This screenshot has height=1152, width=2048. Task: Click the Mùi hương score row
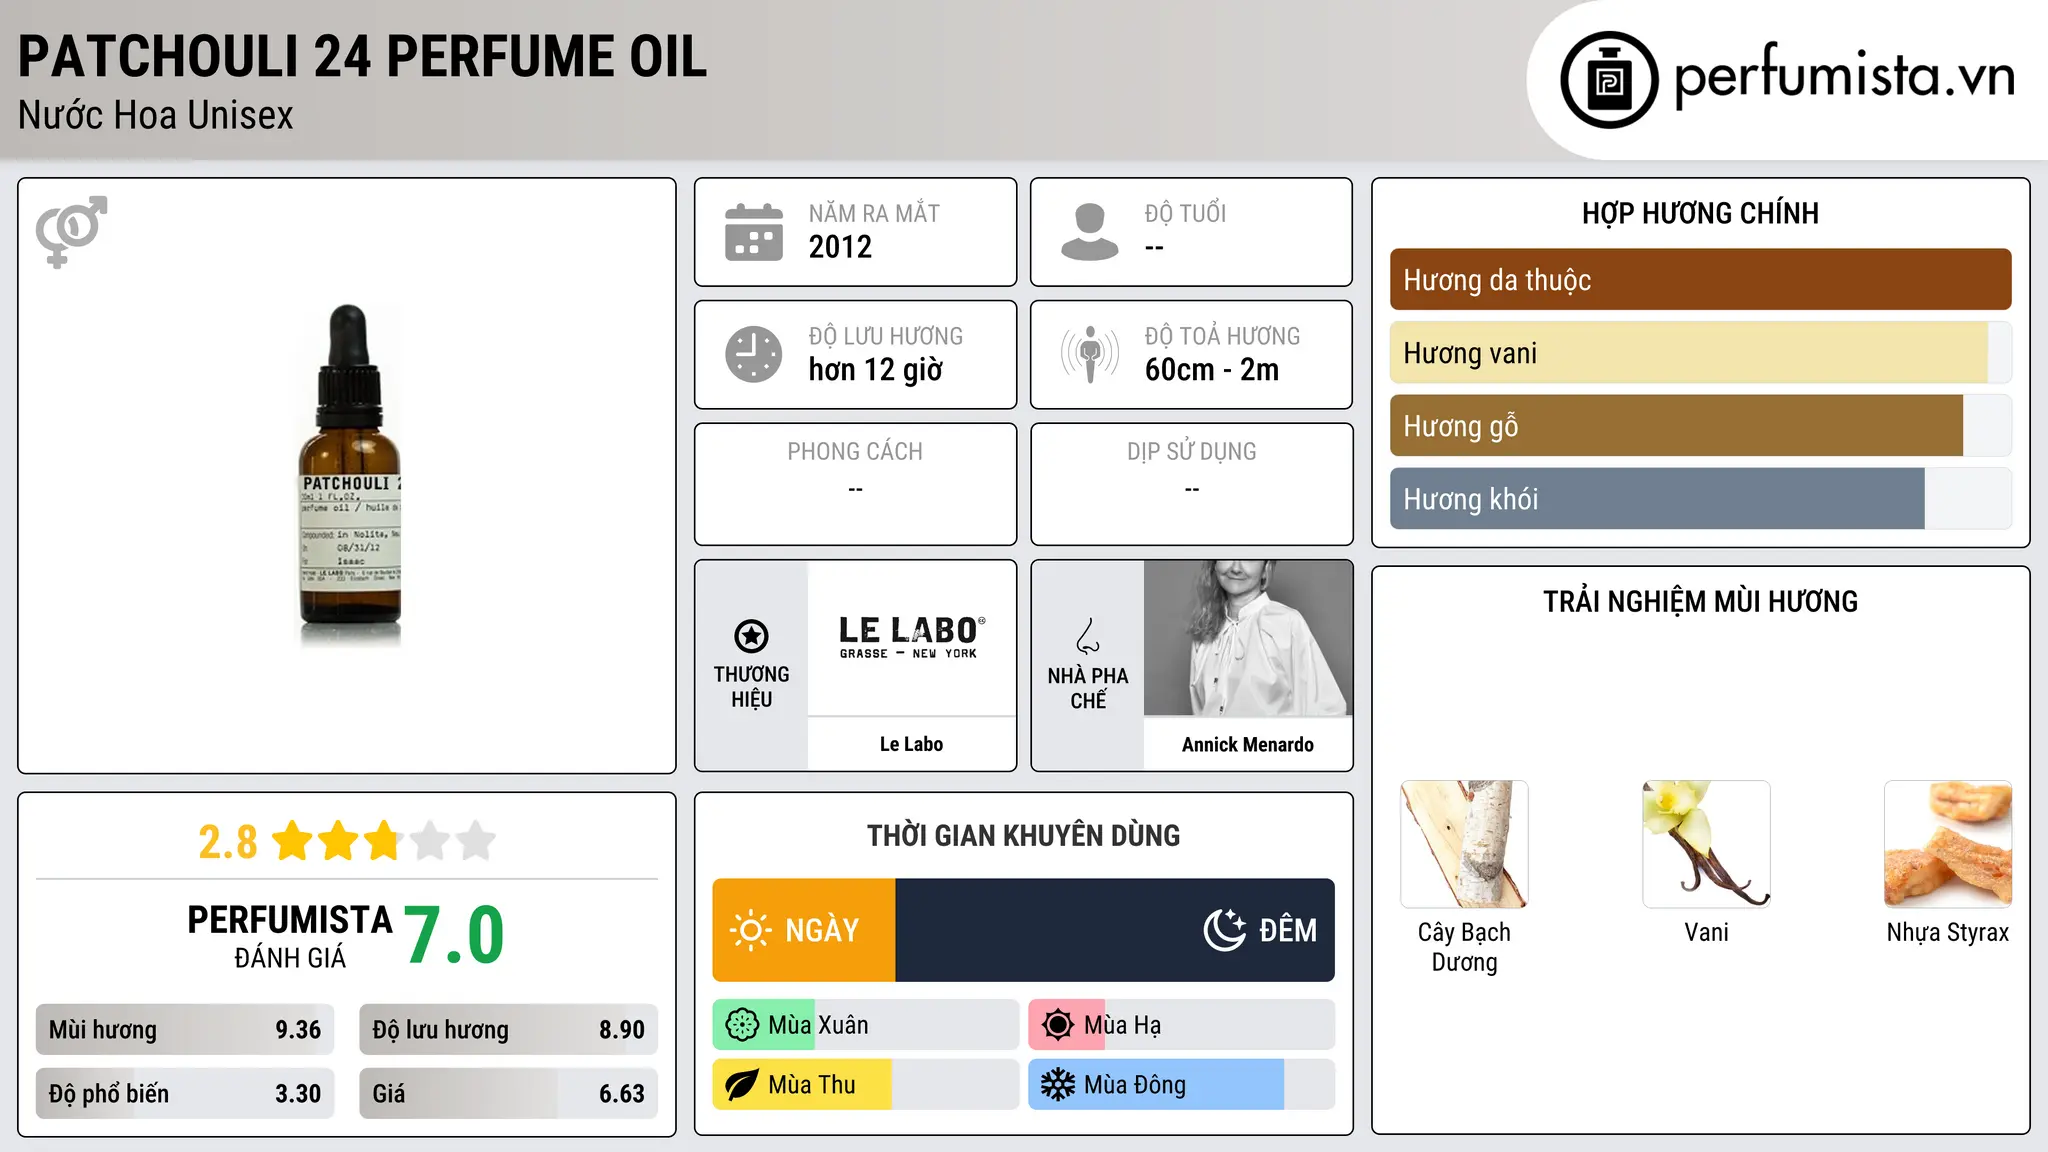pos(185,1029)
